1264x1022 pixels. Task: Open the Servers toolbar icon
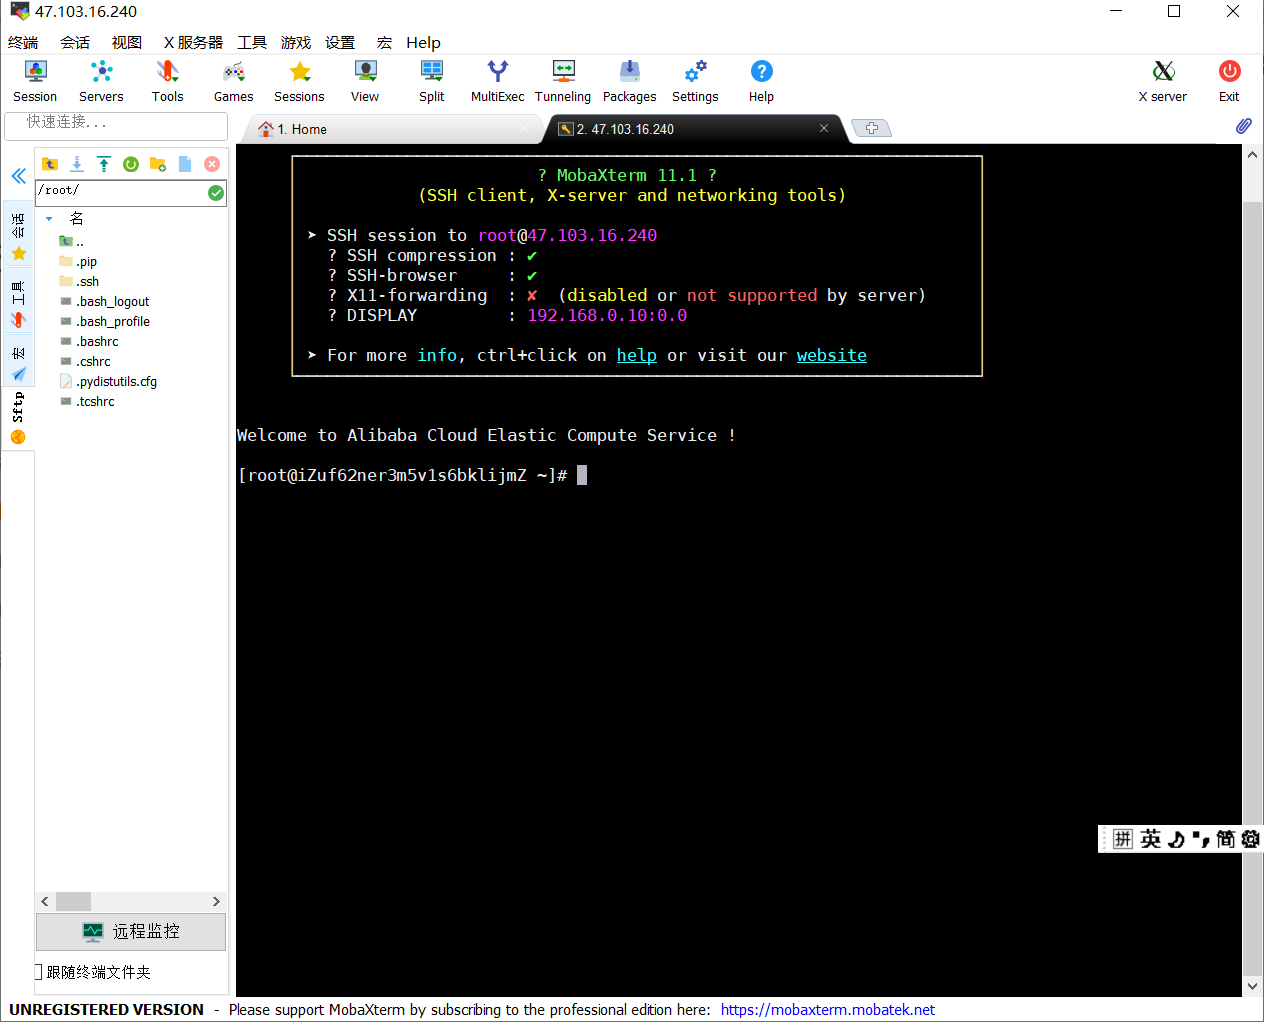pos(101,81)
